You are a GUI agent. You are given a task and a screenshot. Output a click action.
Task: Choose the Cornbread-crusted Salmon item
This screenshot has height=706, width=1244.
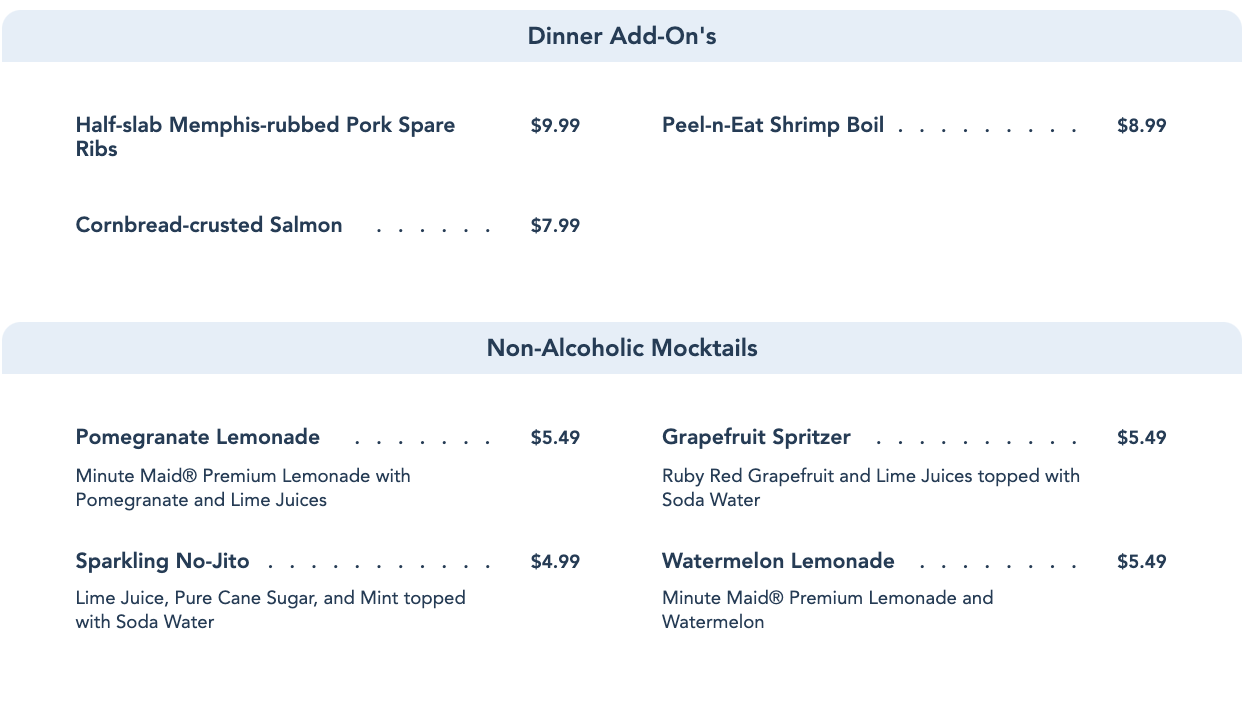coord(209,225)
